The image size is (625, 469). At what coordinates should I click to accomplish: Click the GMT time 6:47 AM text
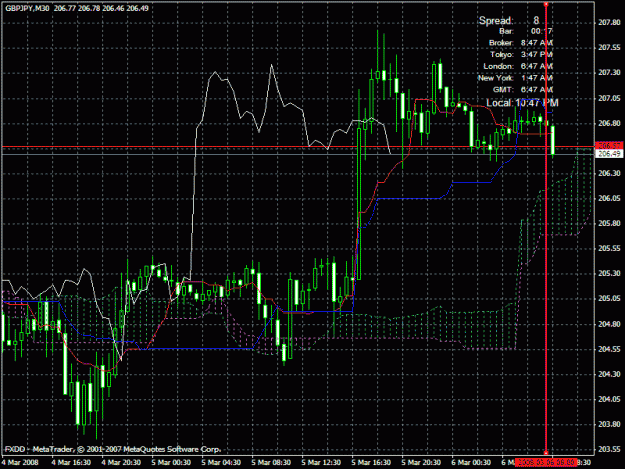click(537, 89)
